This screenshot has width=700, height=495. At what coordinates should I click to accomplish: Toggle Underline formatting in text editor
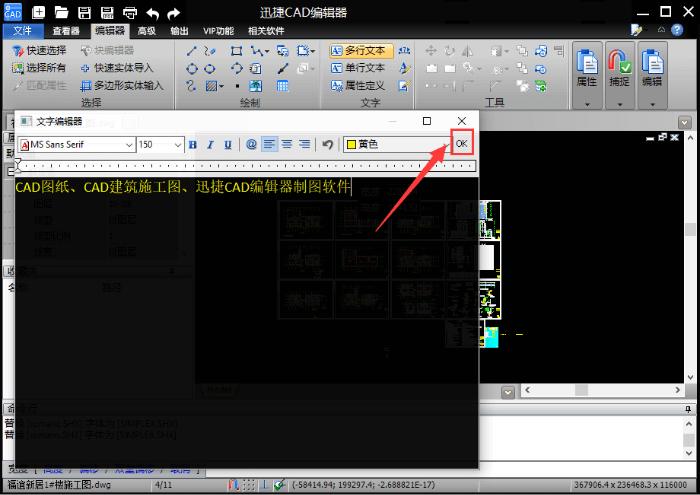coord(228,145)
